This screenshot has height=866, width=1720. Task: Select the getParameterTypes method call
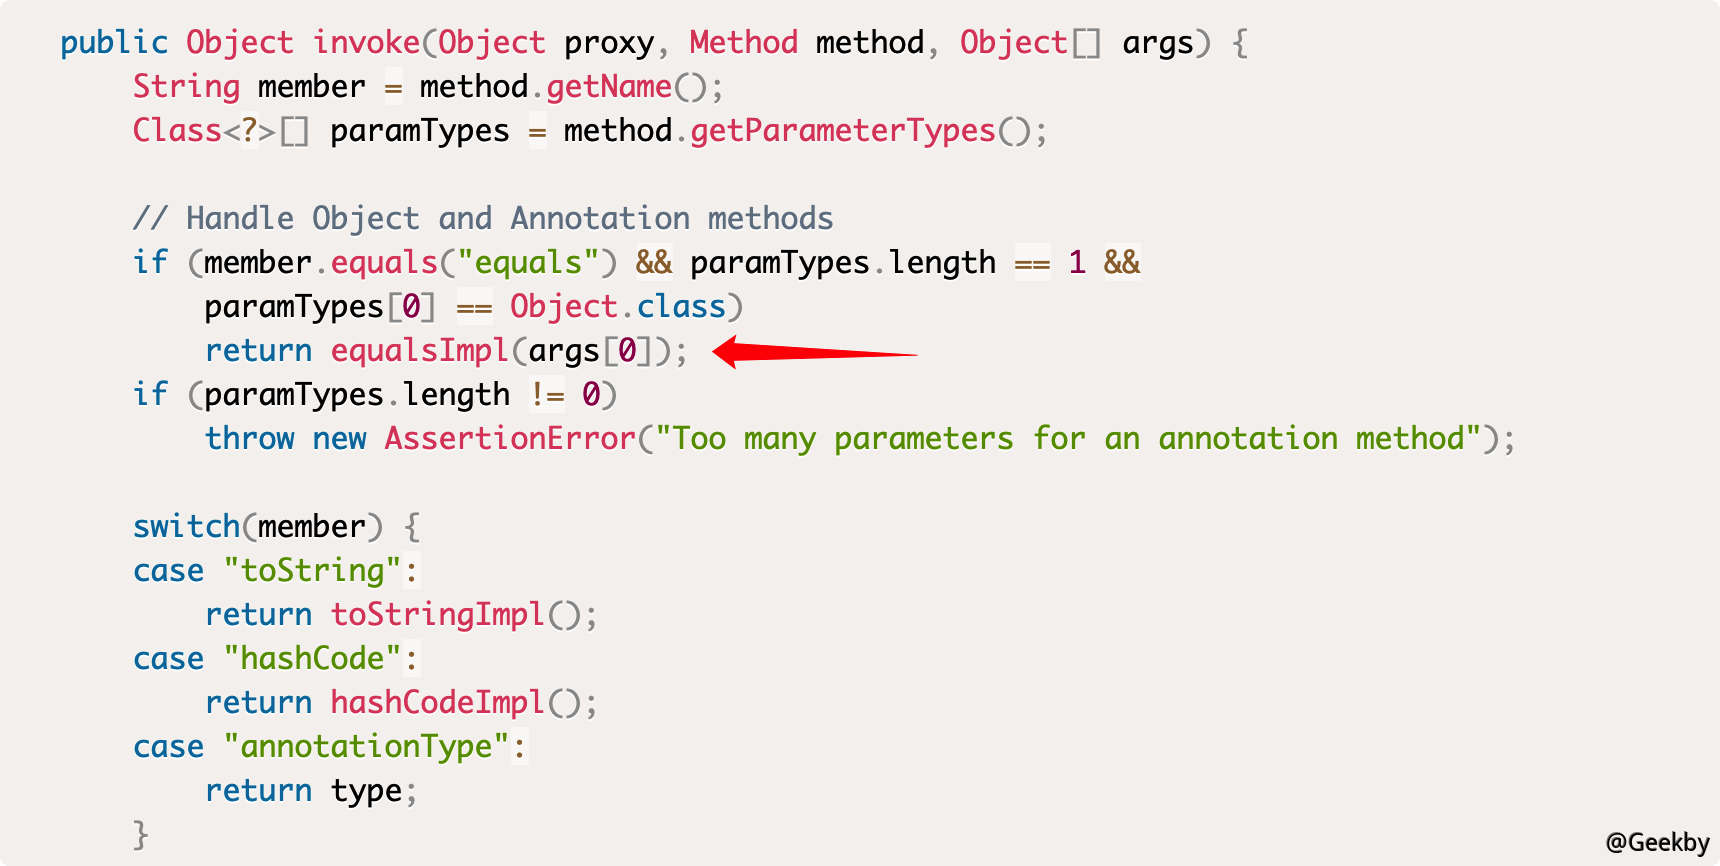coord(842,131)
